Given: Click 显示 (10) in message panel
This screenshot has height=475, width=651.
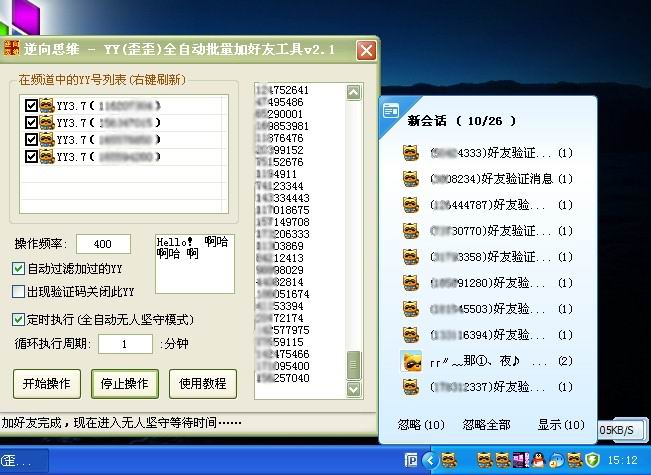Looking at the screenshot, I should click(561, 425).
